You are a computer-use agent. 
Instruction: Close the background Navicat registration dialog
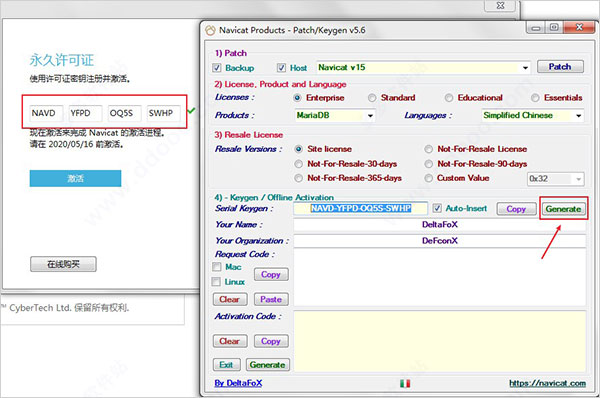point(500,5)
